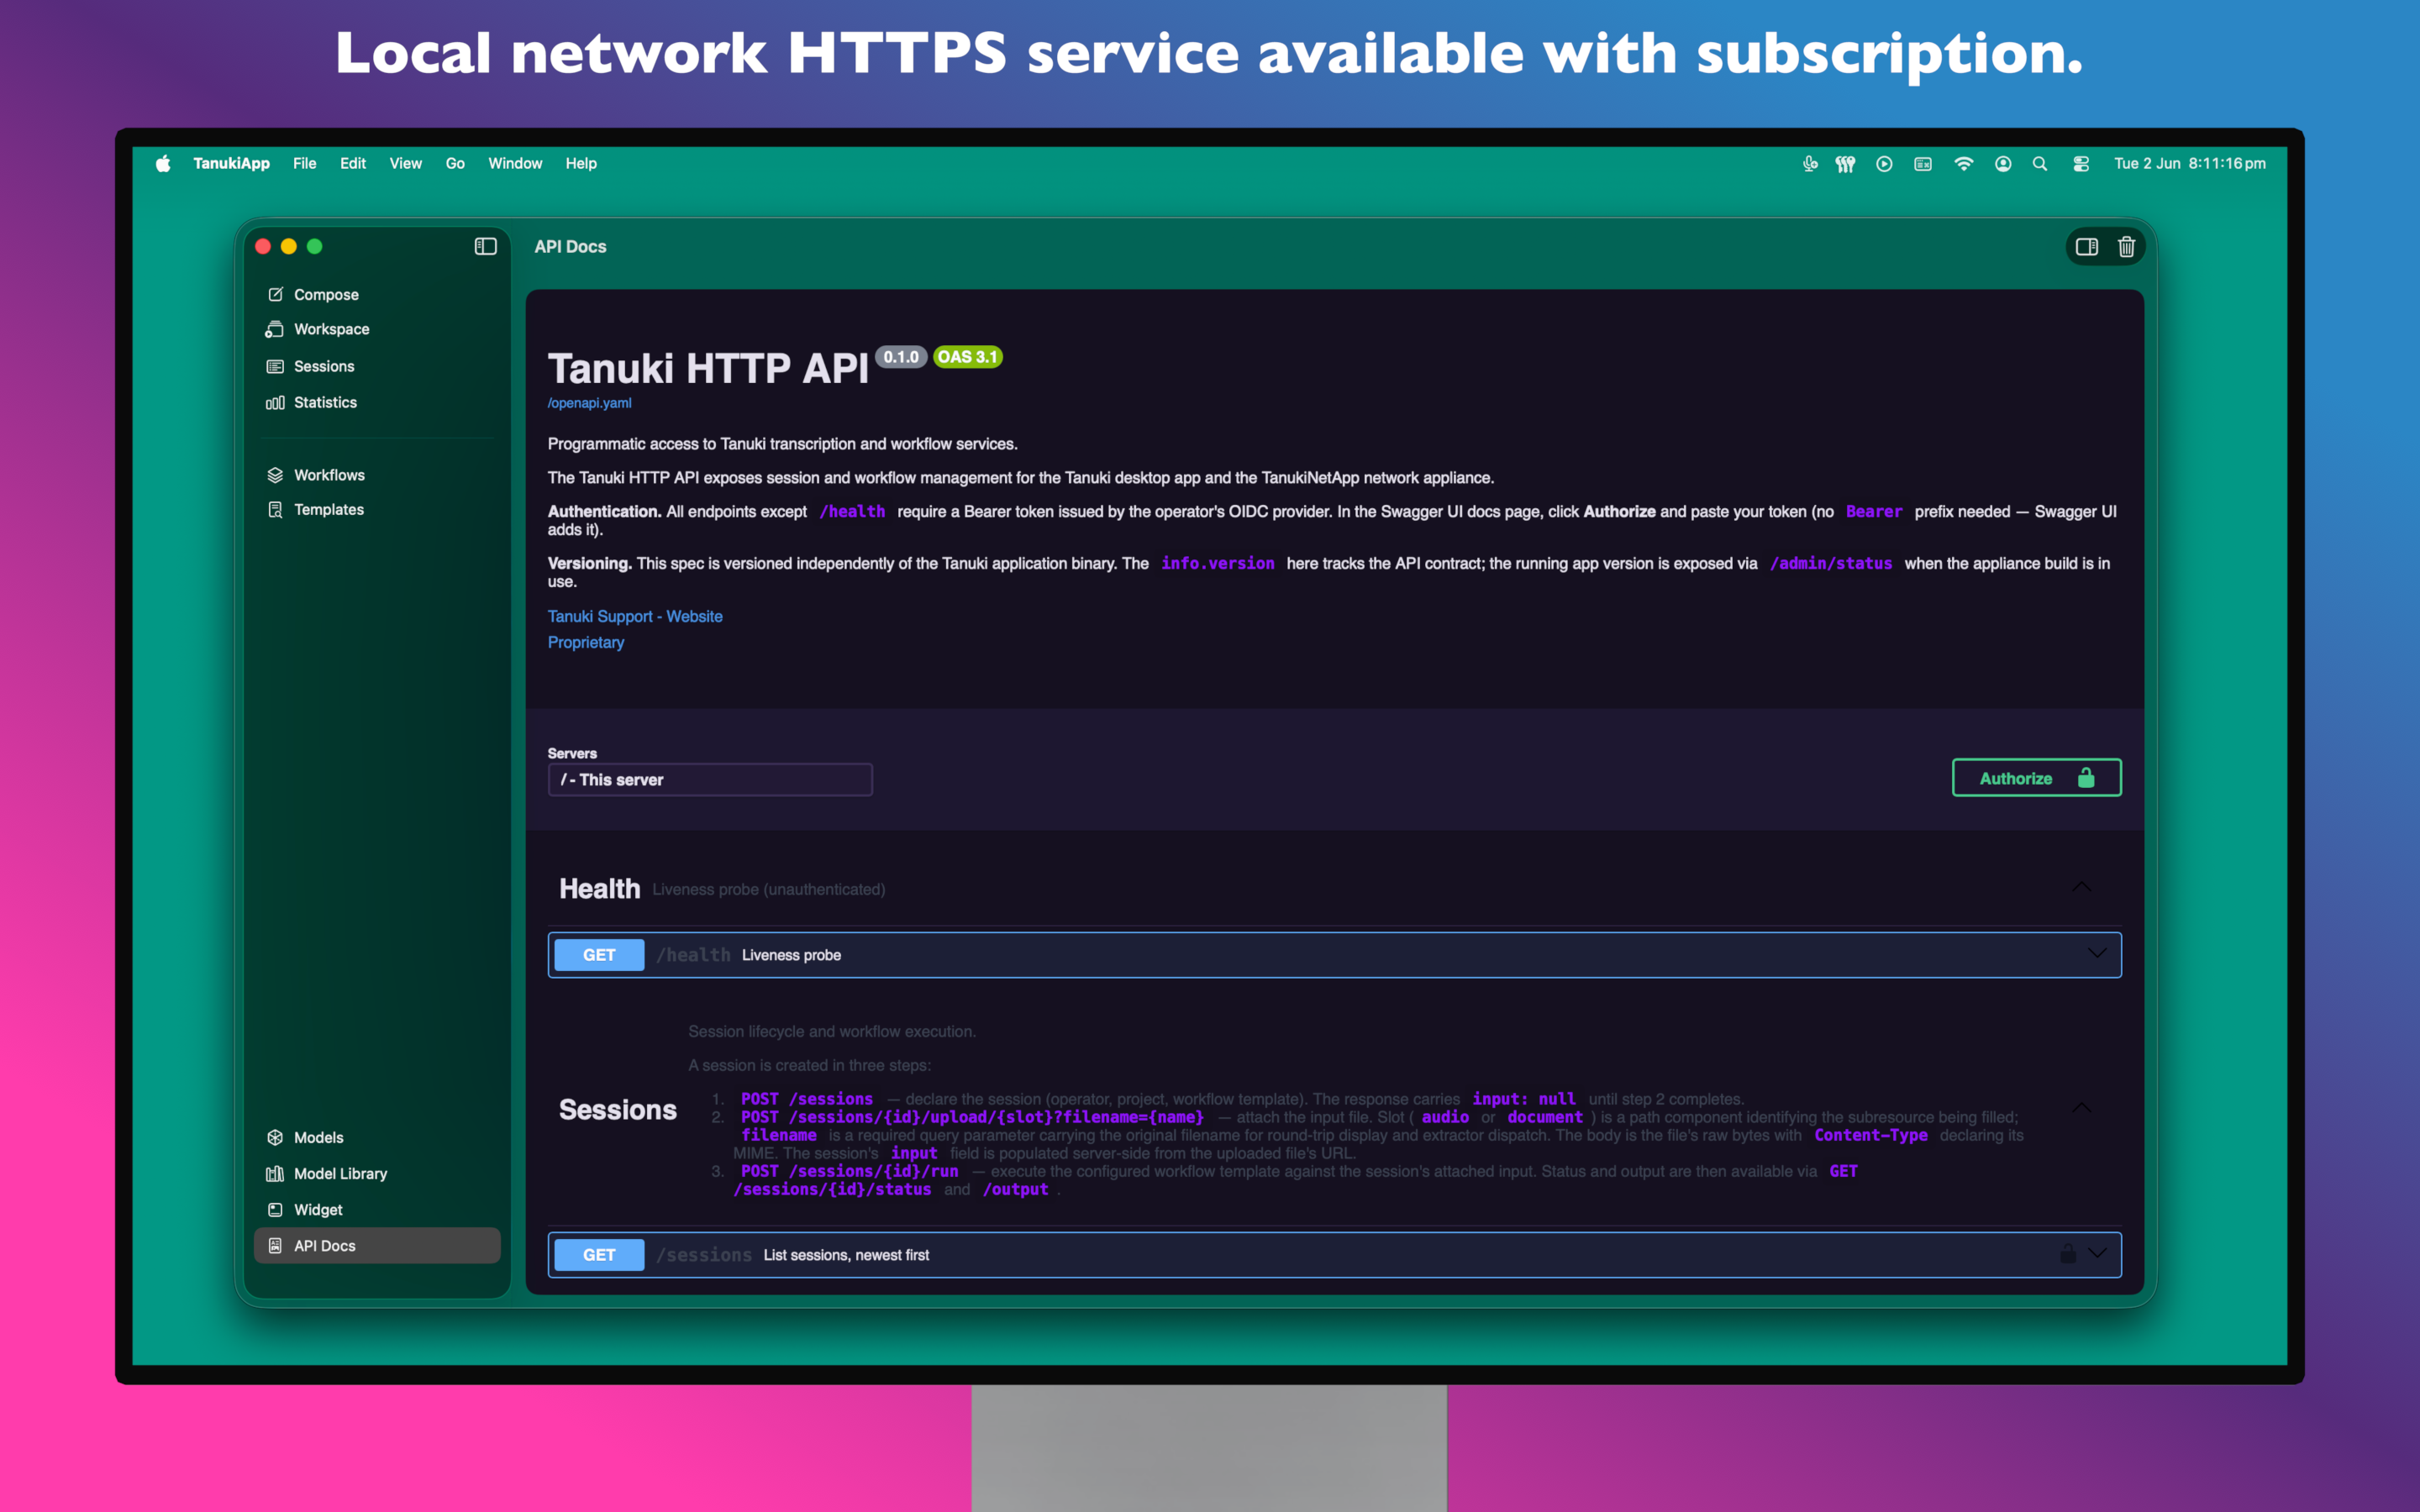Open the Tanuki Support - Website link
Image resolution: width=2420 pixels, height=1512 pixels.
(635, 616)
